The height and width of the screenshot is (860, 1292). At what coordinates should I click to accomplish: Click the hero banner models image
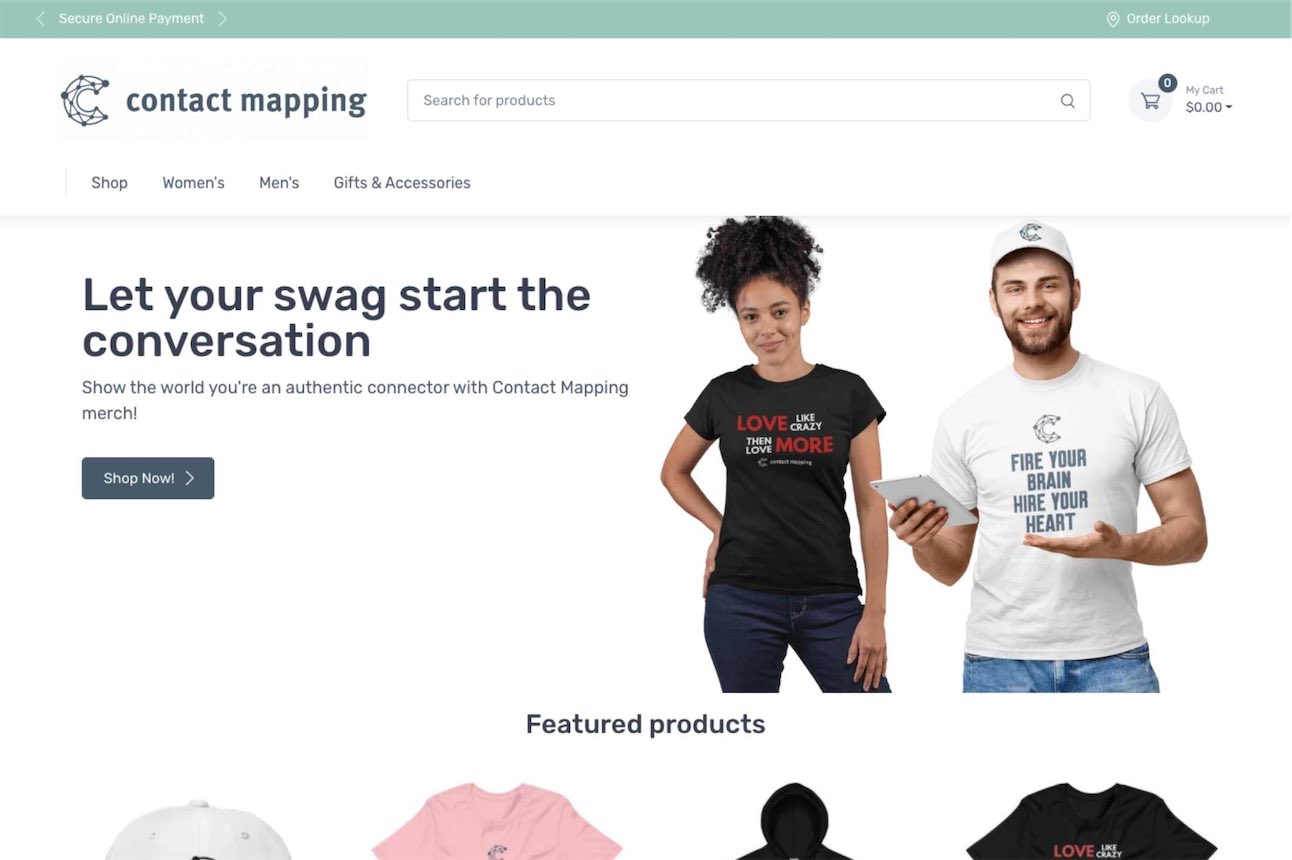tap(933, 455)
